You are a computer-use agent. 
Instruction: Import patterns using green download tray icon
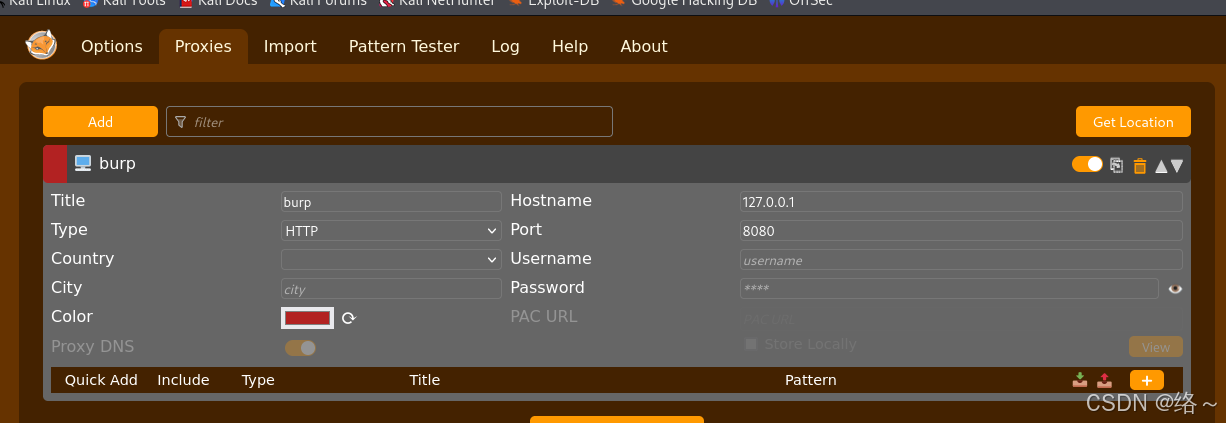pyautogui.click(x=1080, y=380)
